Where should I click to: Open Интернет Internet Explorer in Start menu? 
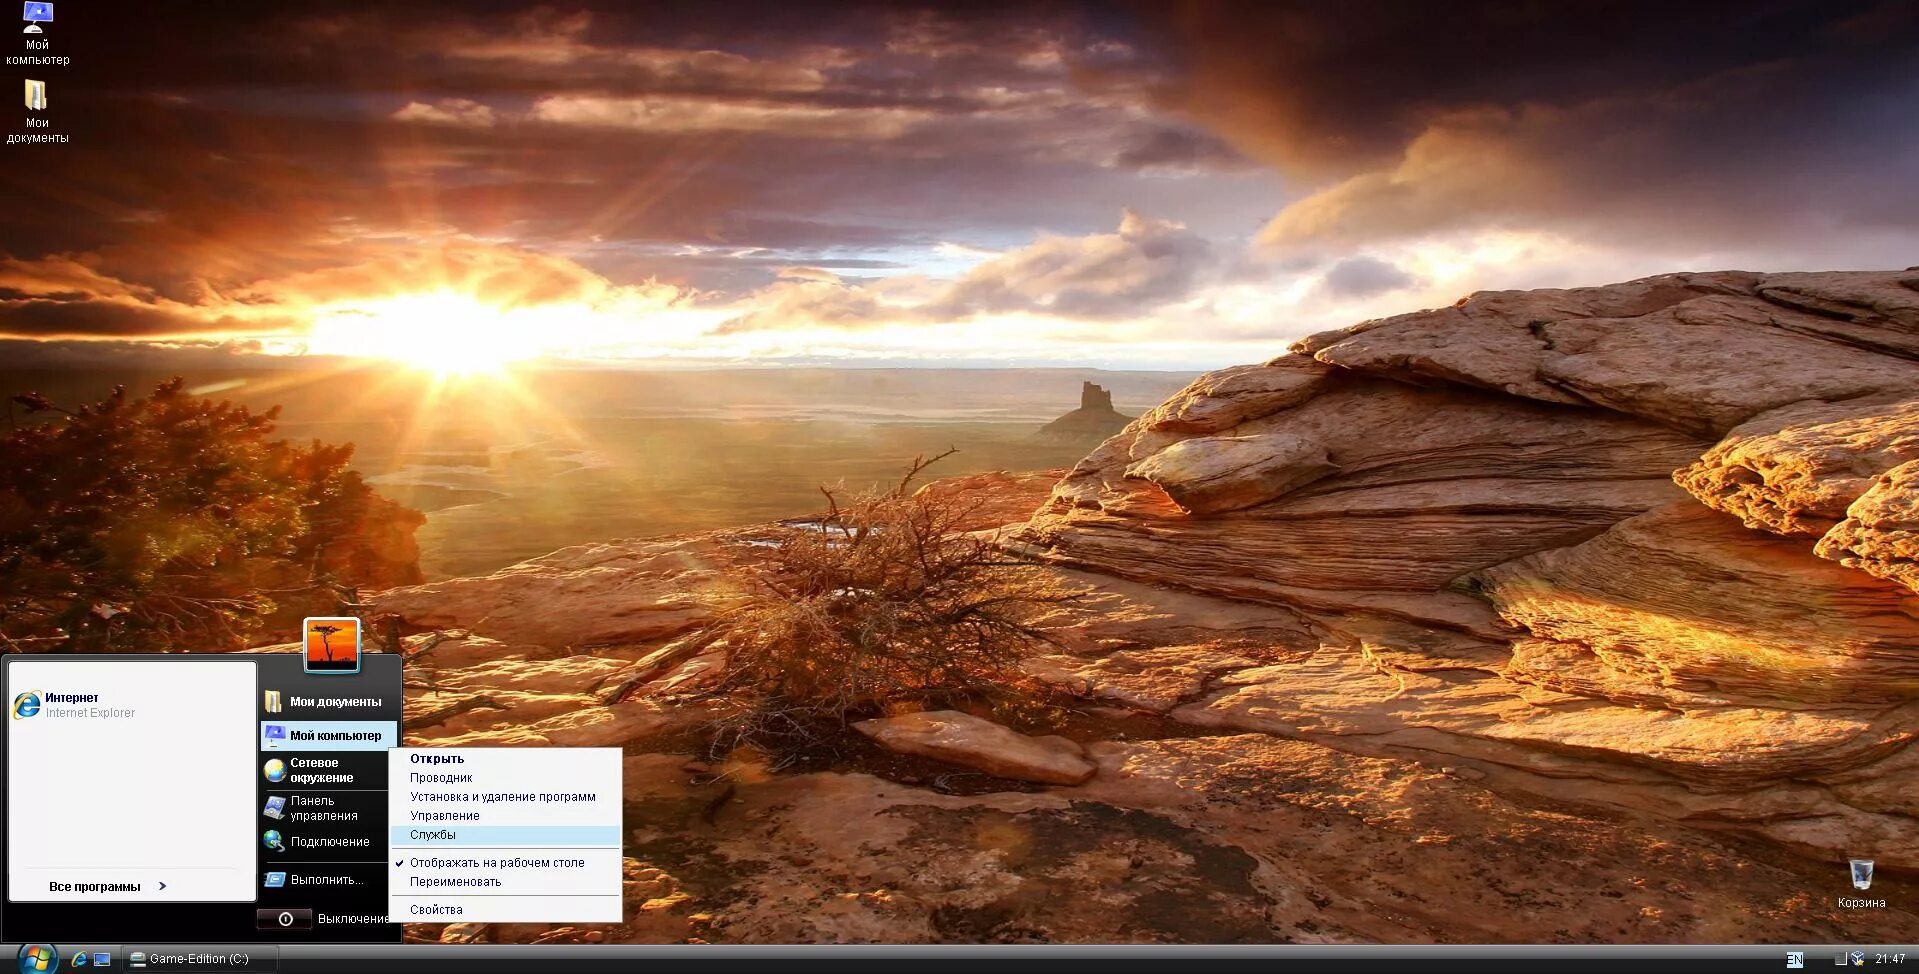click(132, 705)
